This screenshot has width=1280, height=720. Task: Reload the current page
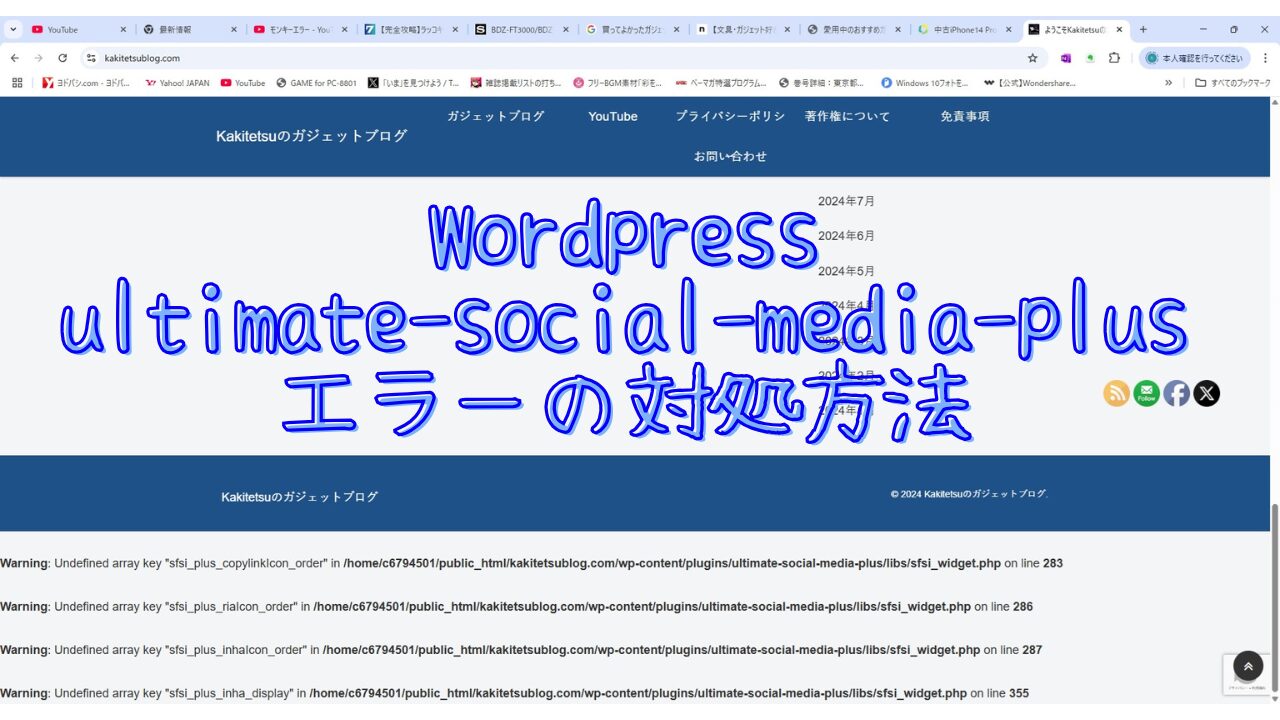(63, 58)
